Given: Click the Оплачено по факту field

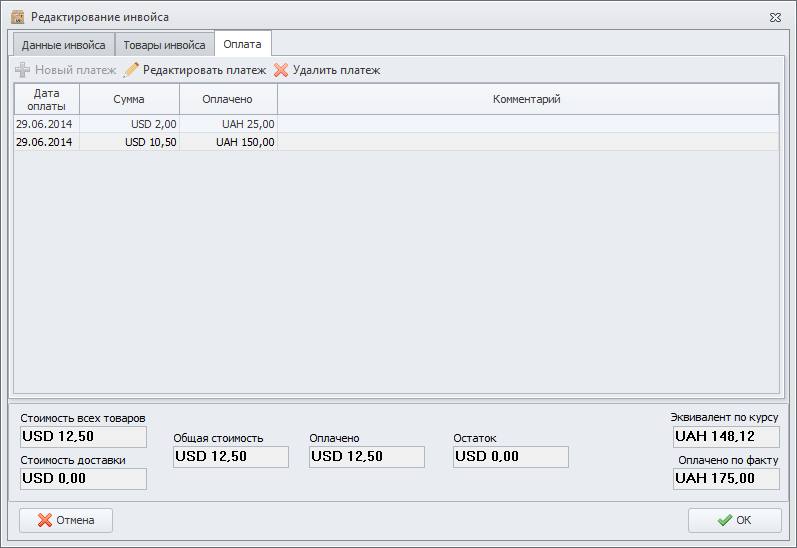Looking at the screenshot, I should (725, 479).
